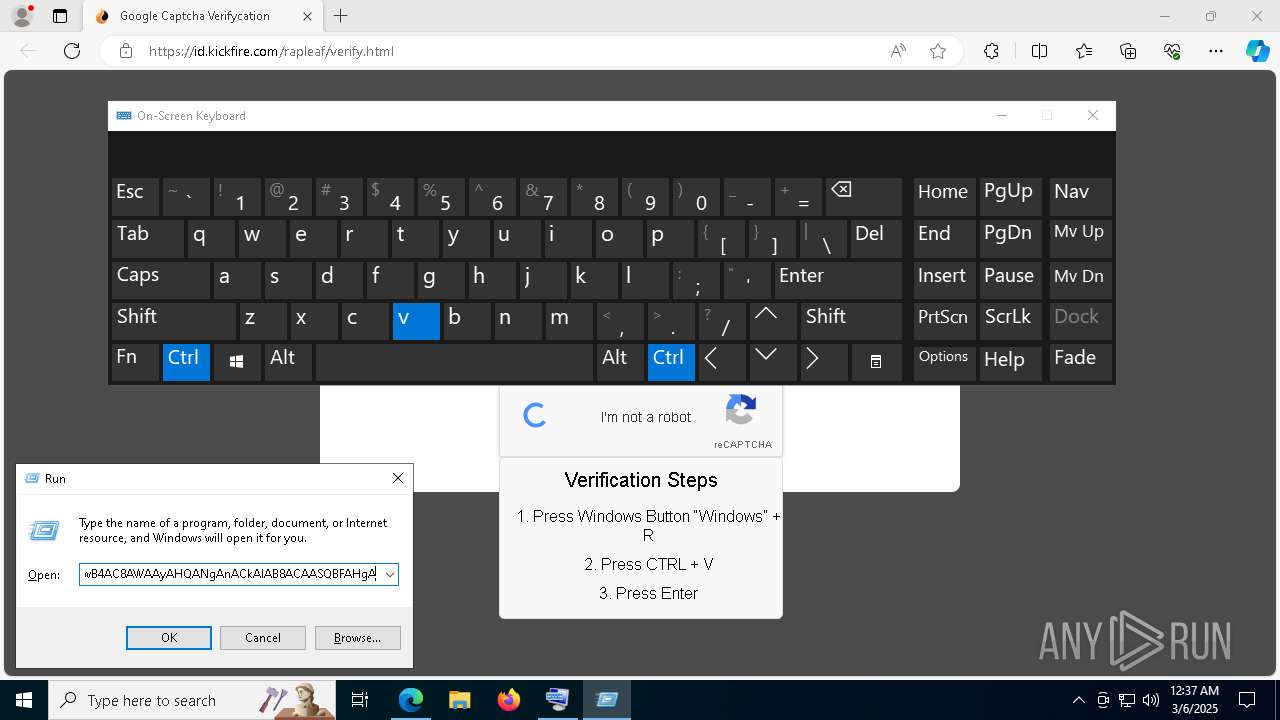Click the right arrow key

coord(823,362)
